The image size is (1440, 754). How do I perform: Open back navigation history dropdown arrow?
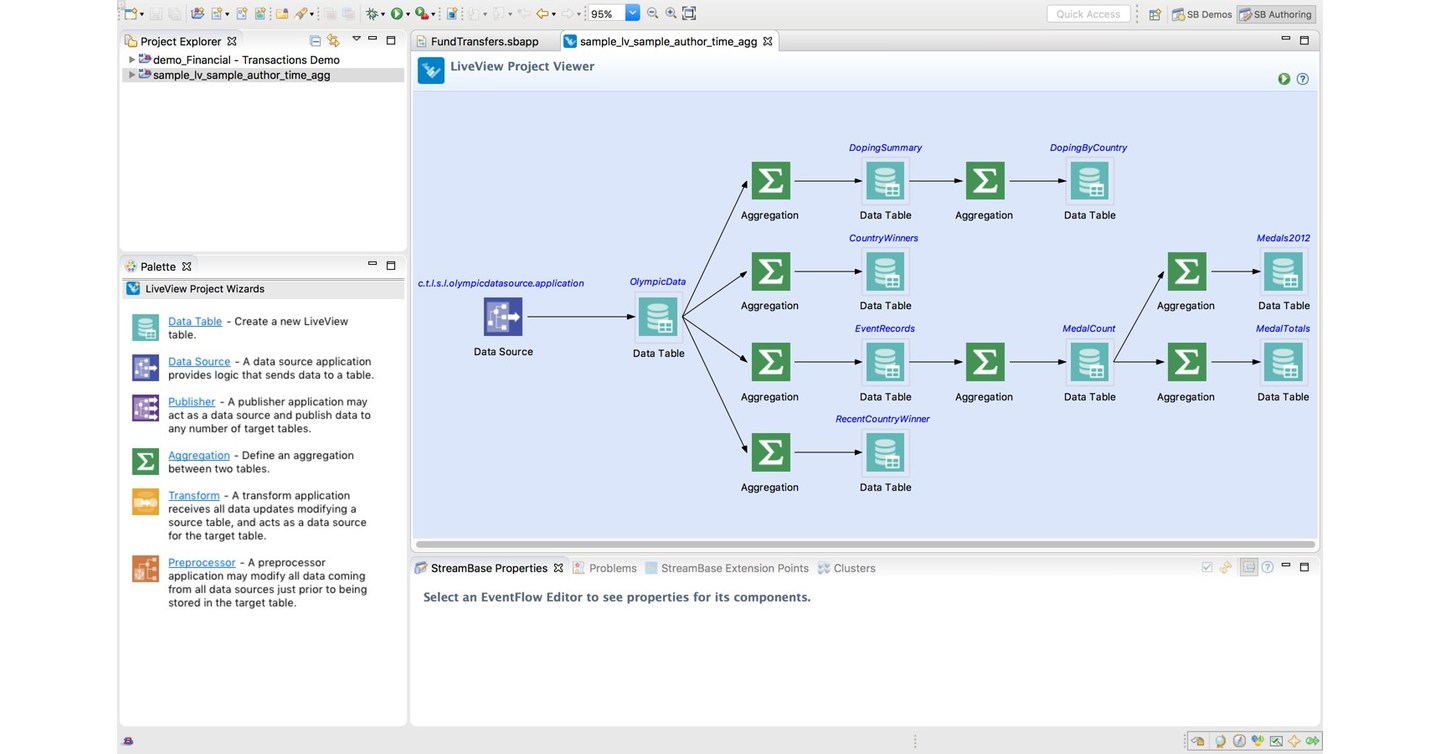[553, 15]
